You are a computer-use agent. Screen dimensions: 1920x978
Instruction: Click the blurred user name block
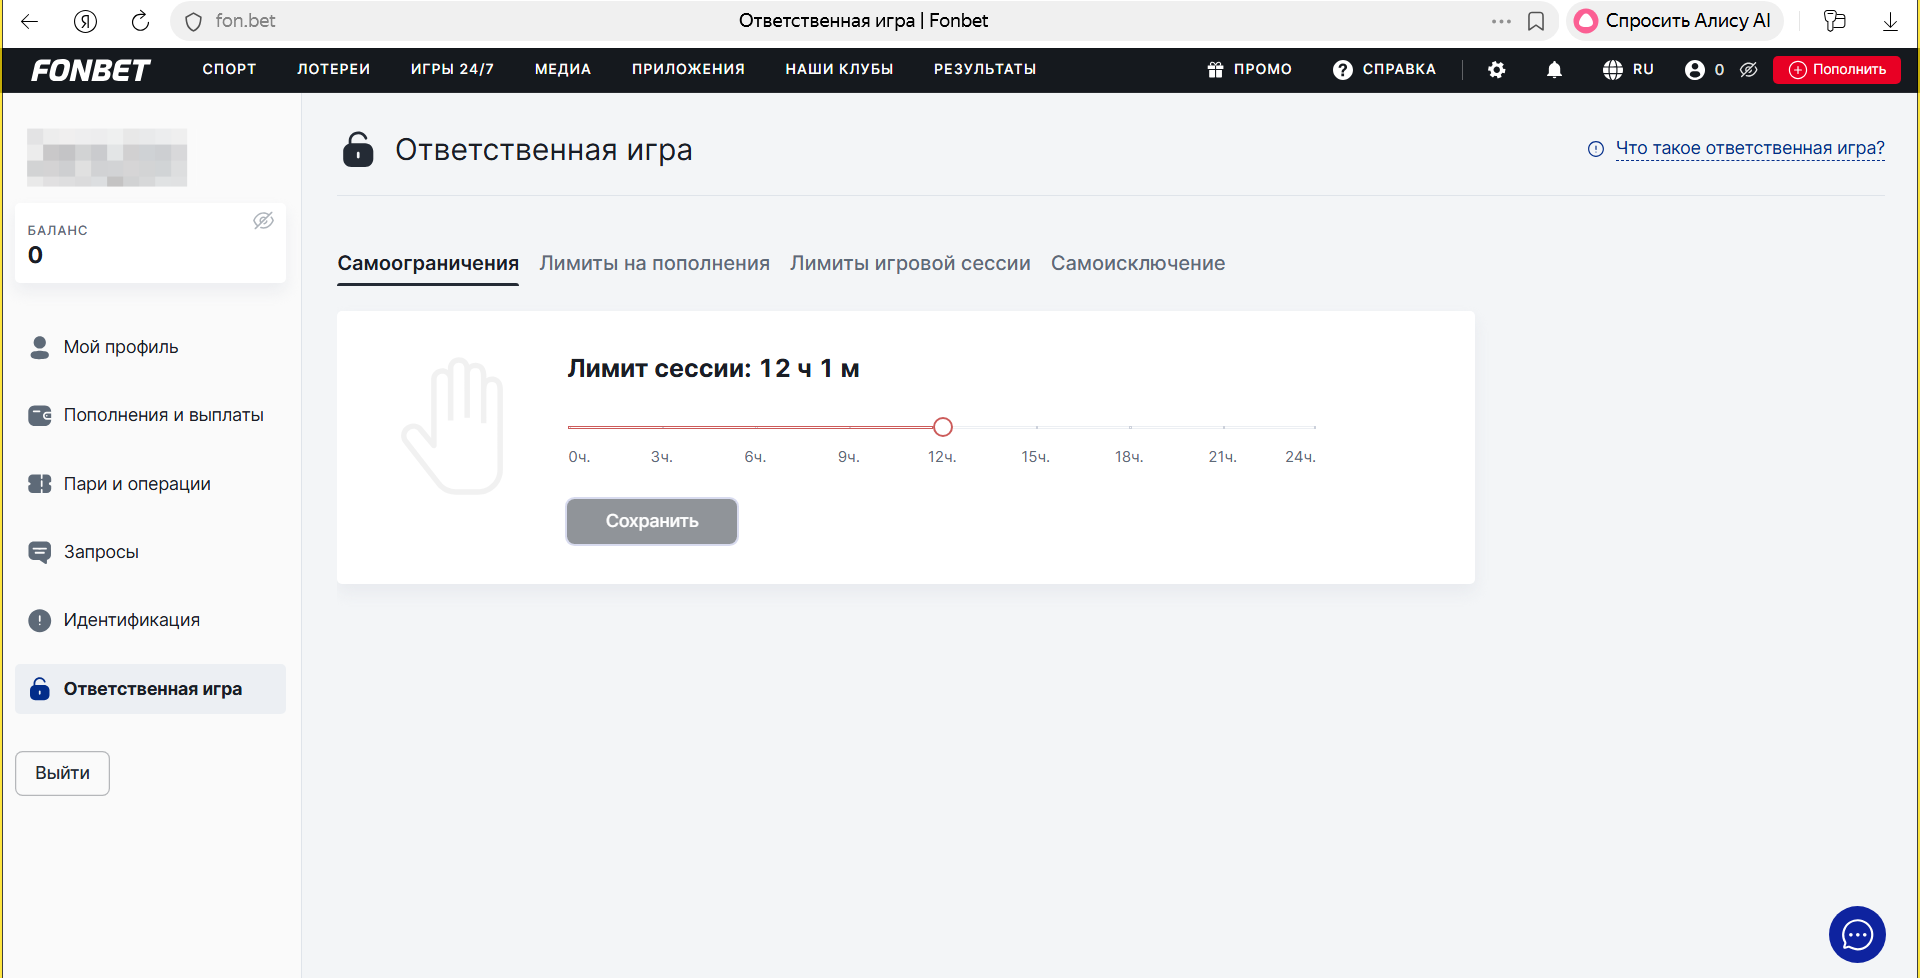(x=107, y=157)
